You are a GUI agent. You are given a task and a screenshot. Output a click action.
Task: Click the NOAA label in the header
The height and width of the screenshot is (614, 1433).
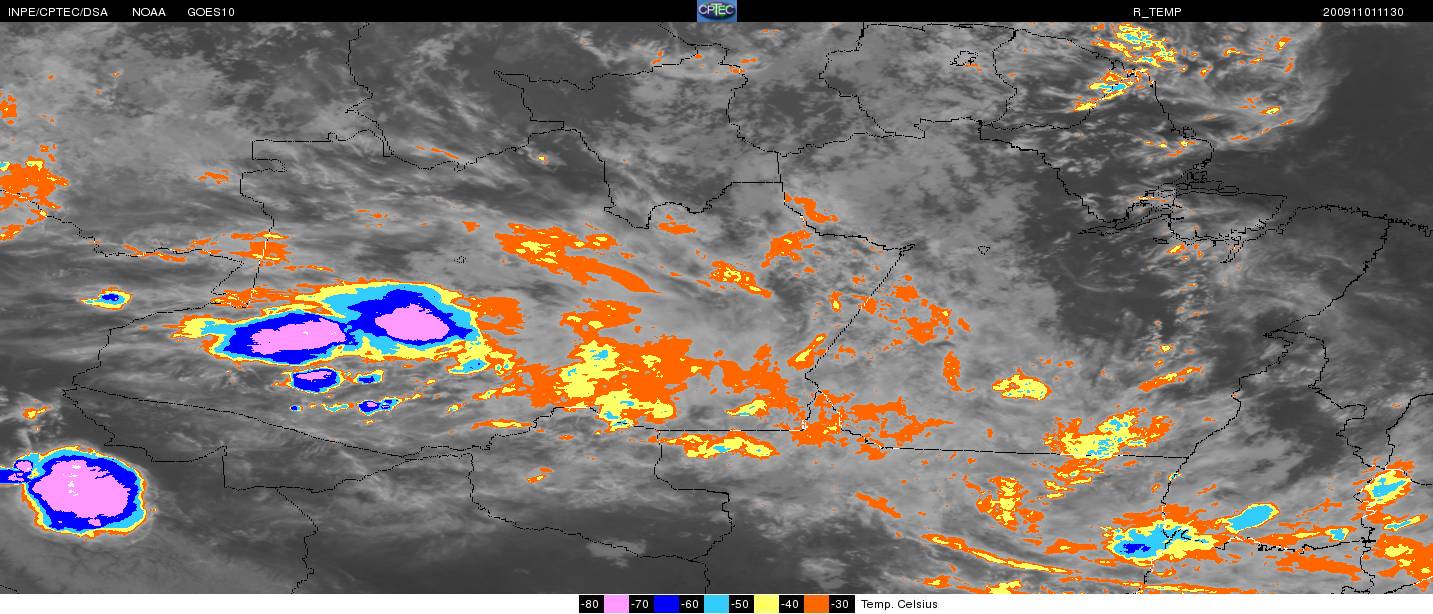(x=149, y=12)
